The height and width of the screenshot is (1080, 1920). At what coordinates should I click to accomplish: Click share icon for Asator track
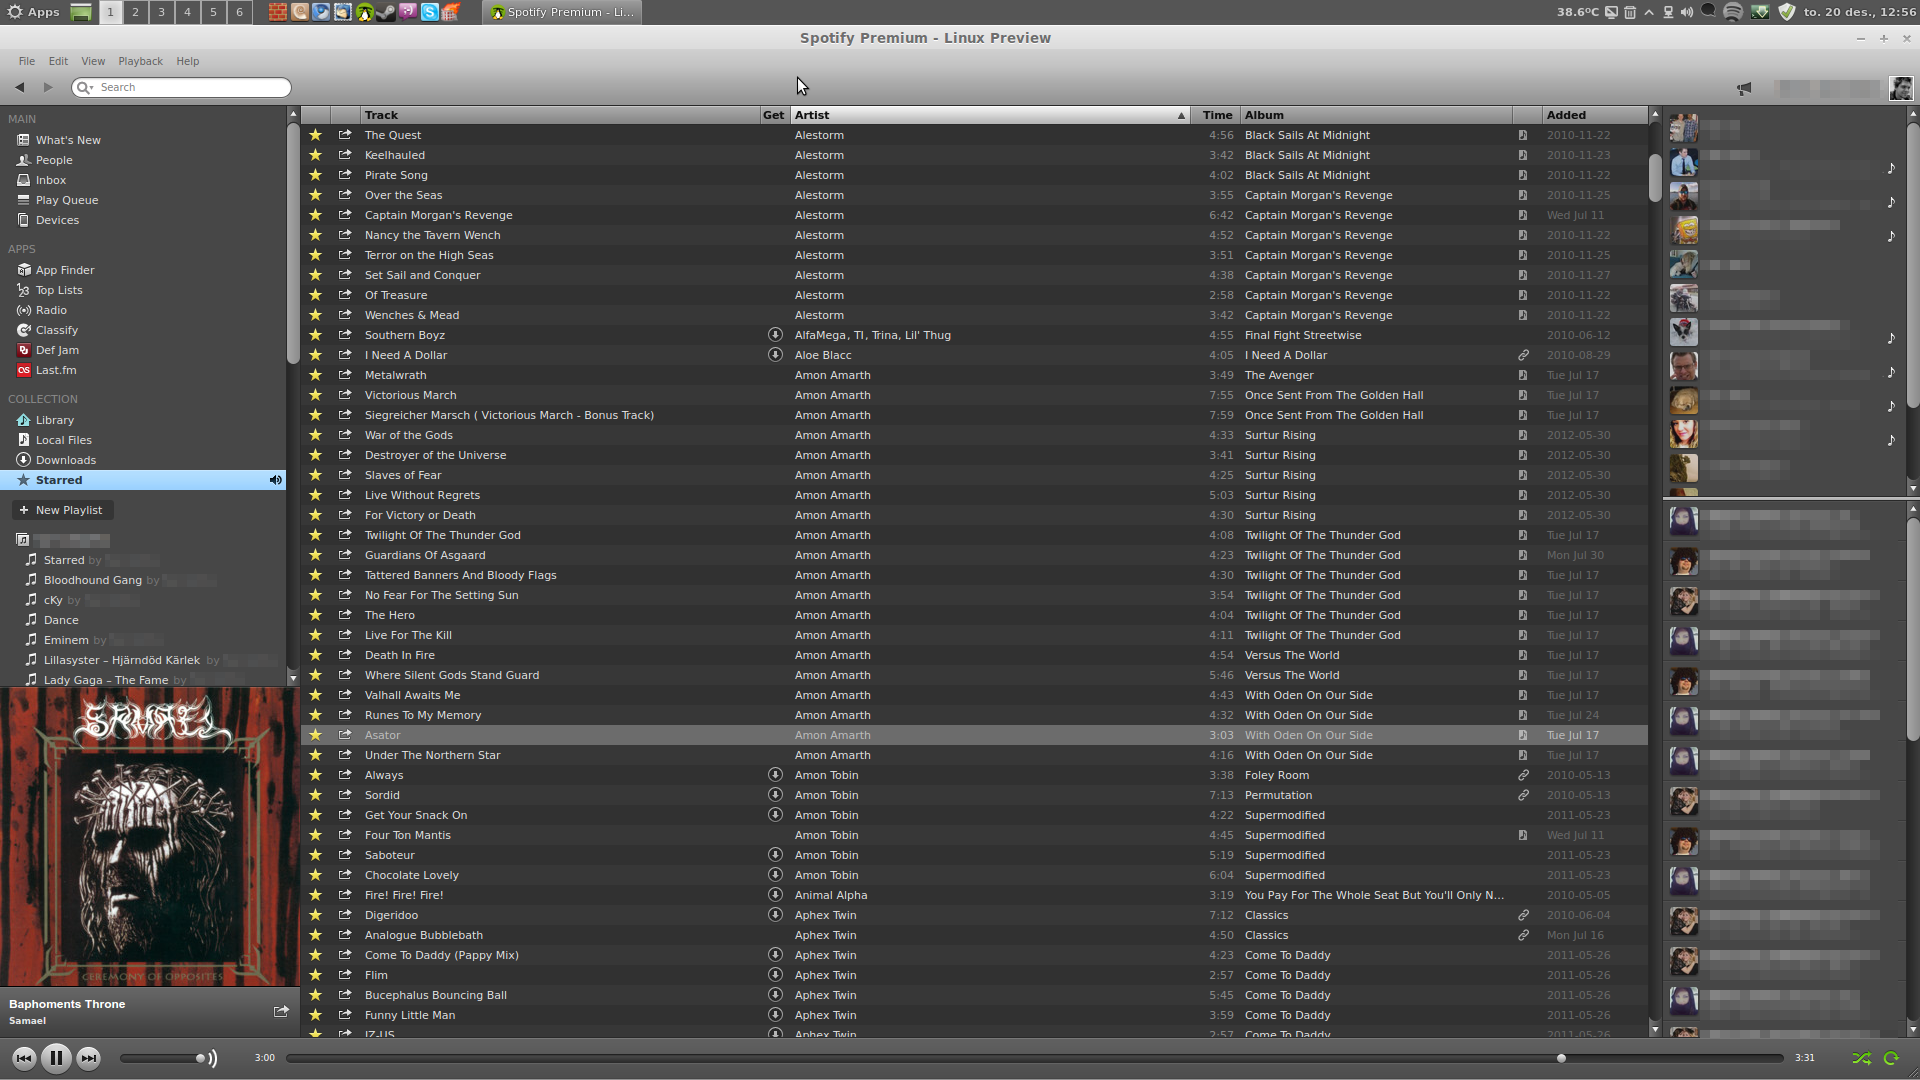click(x=345, y=734)
